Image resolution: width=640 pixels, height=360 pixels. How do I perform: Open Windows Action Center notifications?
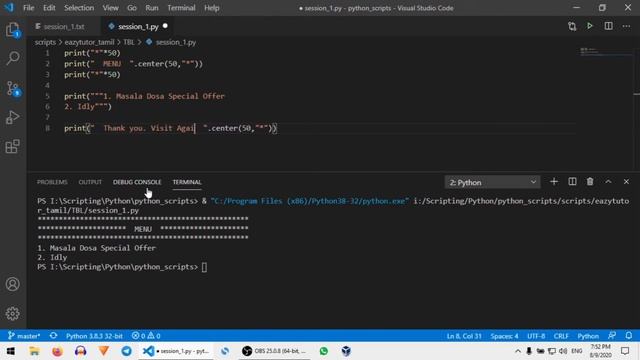coord(625,351)
